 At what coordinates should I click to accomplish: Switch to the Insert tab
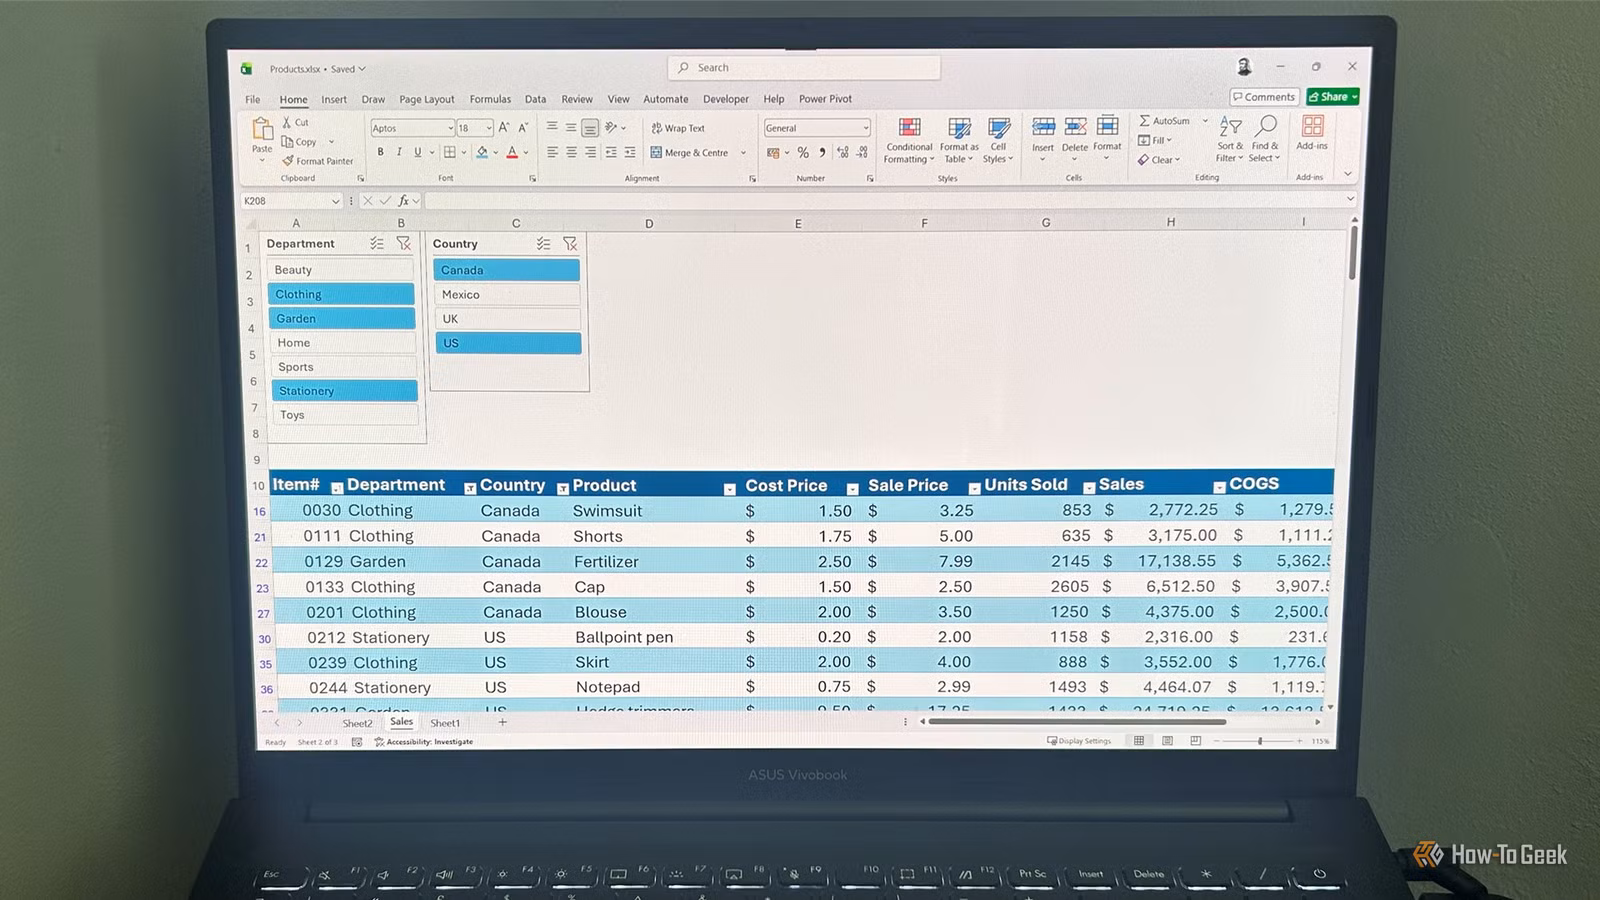(x=334, y=99)
